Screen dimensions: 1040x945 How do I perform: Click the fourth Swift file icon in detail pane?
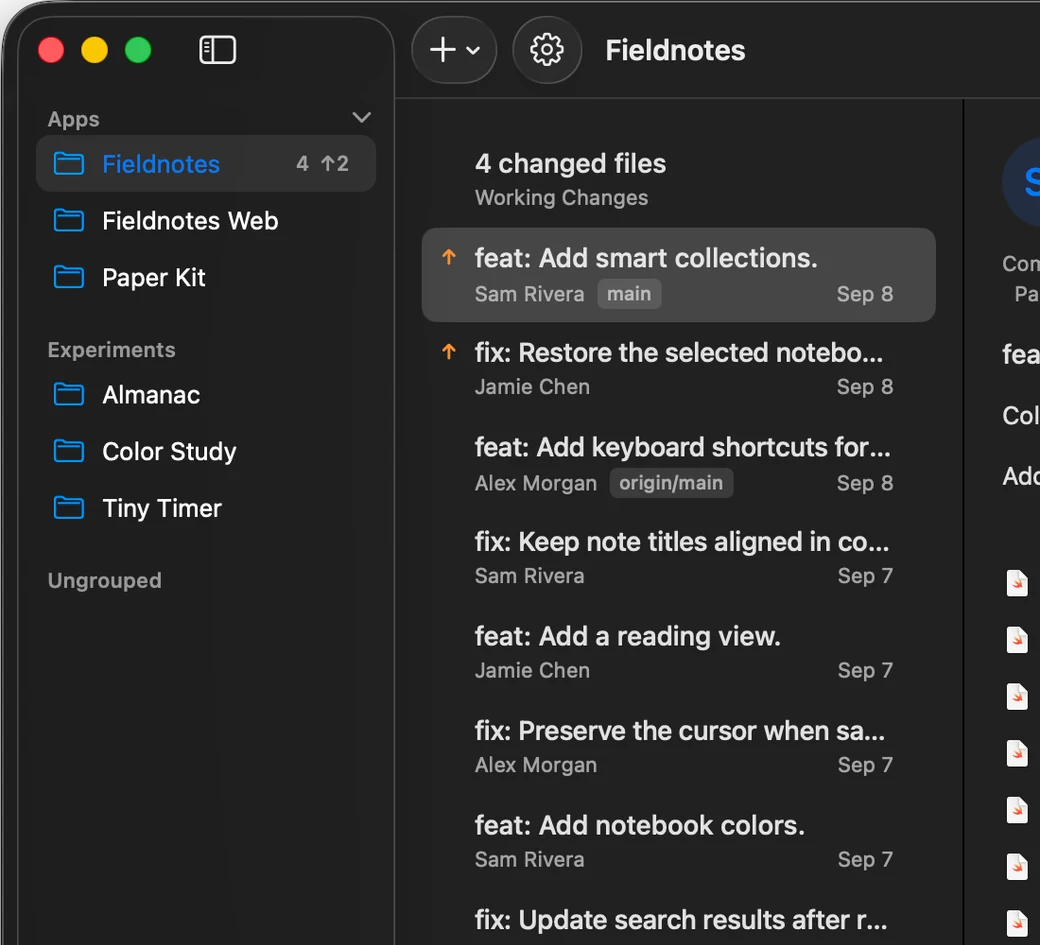pos(1017,753)
